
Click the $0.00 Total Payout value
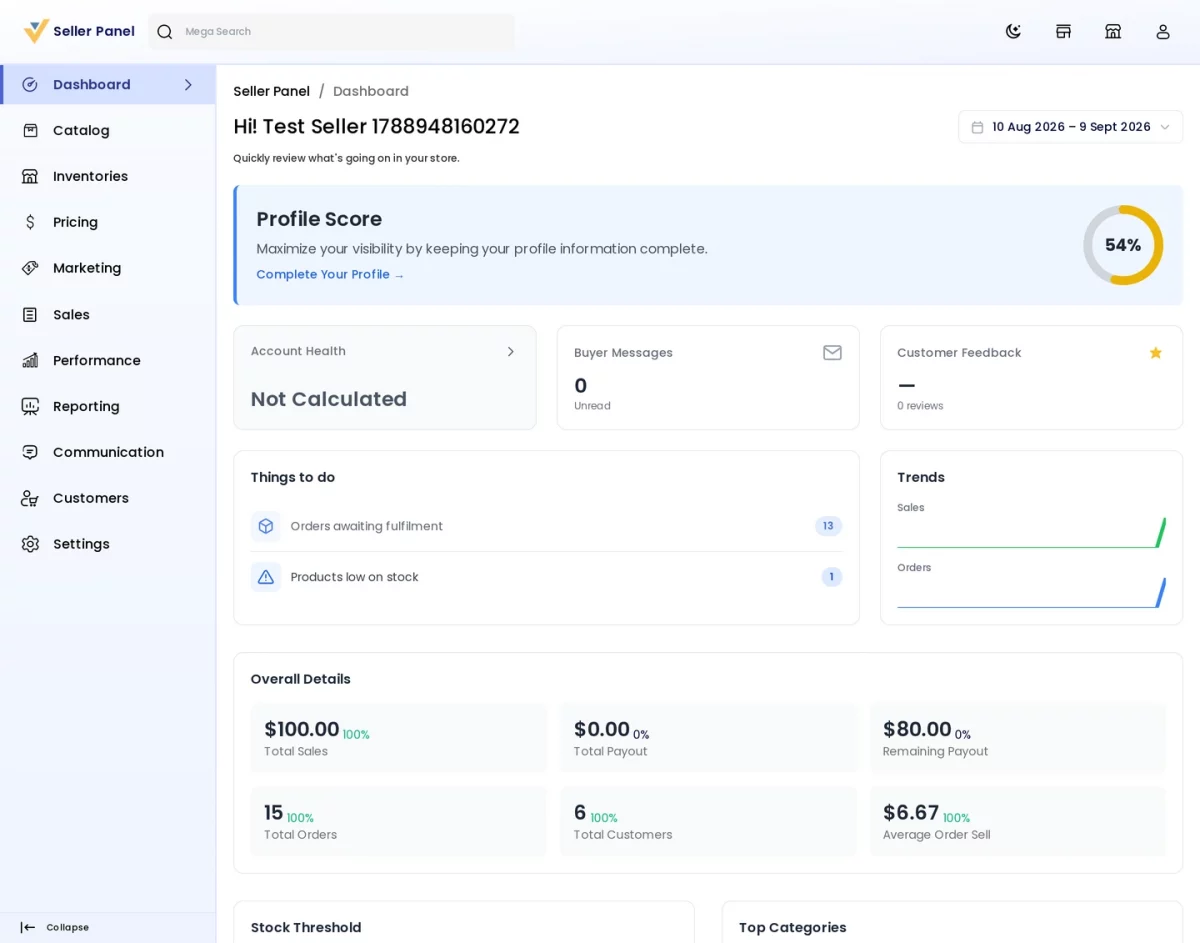coord(601,729)
